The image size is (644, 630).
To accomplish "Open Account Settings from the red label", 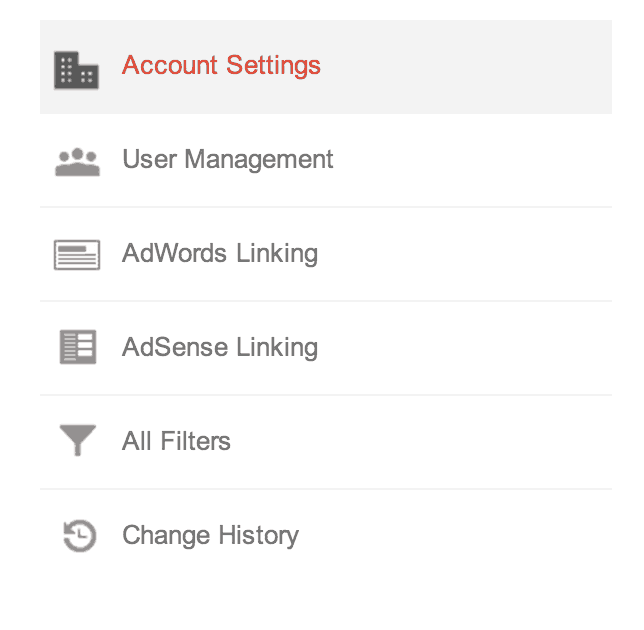I will pos(221,65).
